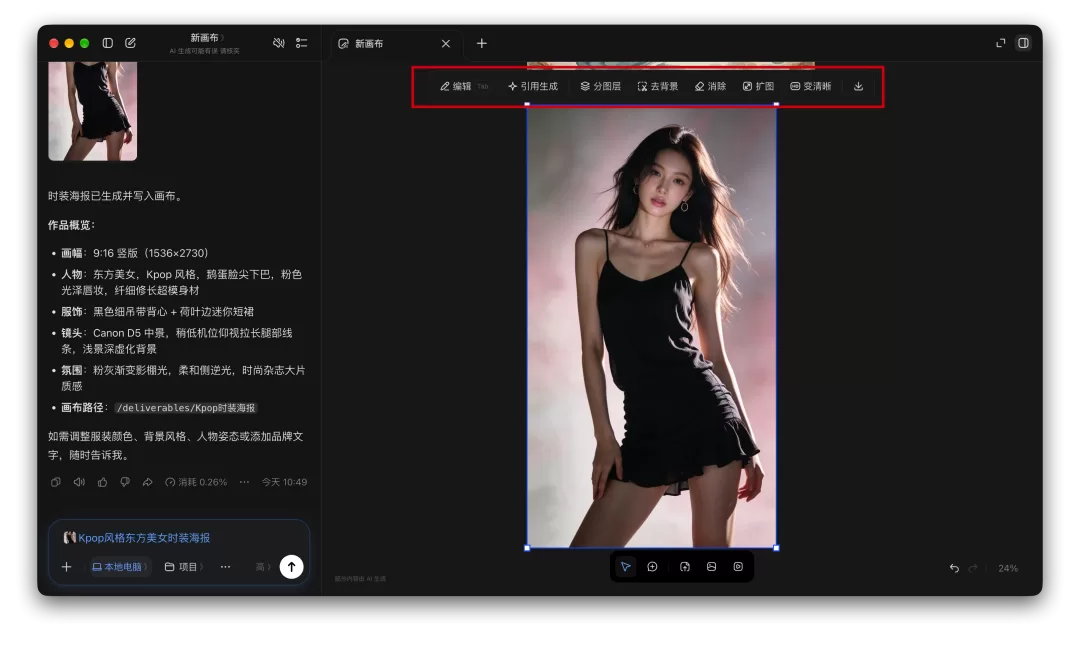This screenshot has width=1080, height=646.
Task: Open the 本地电脑 source selector
Action: 119,567
